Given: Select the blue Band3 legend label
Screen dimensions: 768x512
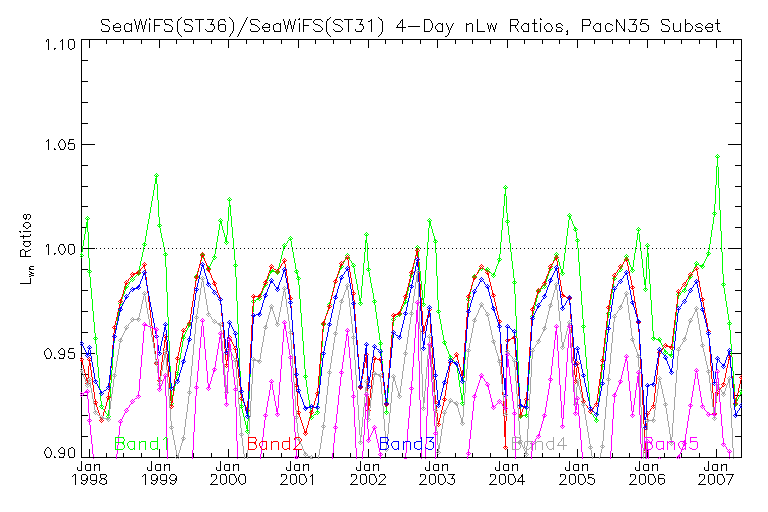Looking at the screenshot, I should tap(407, 444).
